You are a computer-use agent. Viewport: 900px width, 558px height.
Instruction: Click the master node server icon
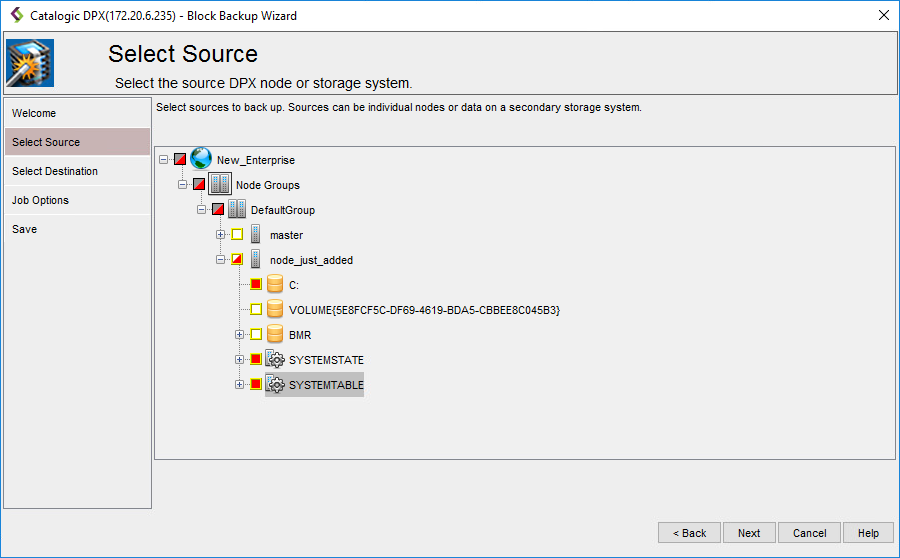[x=256, y=234]
